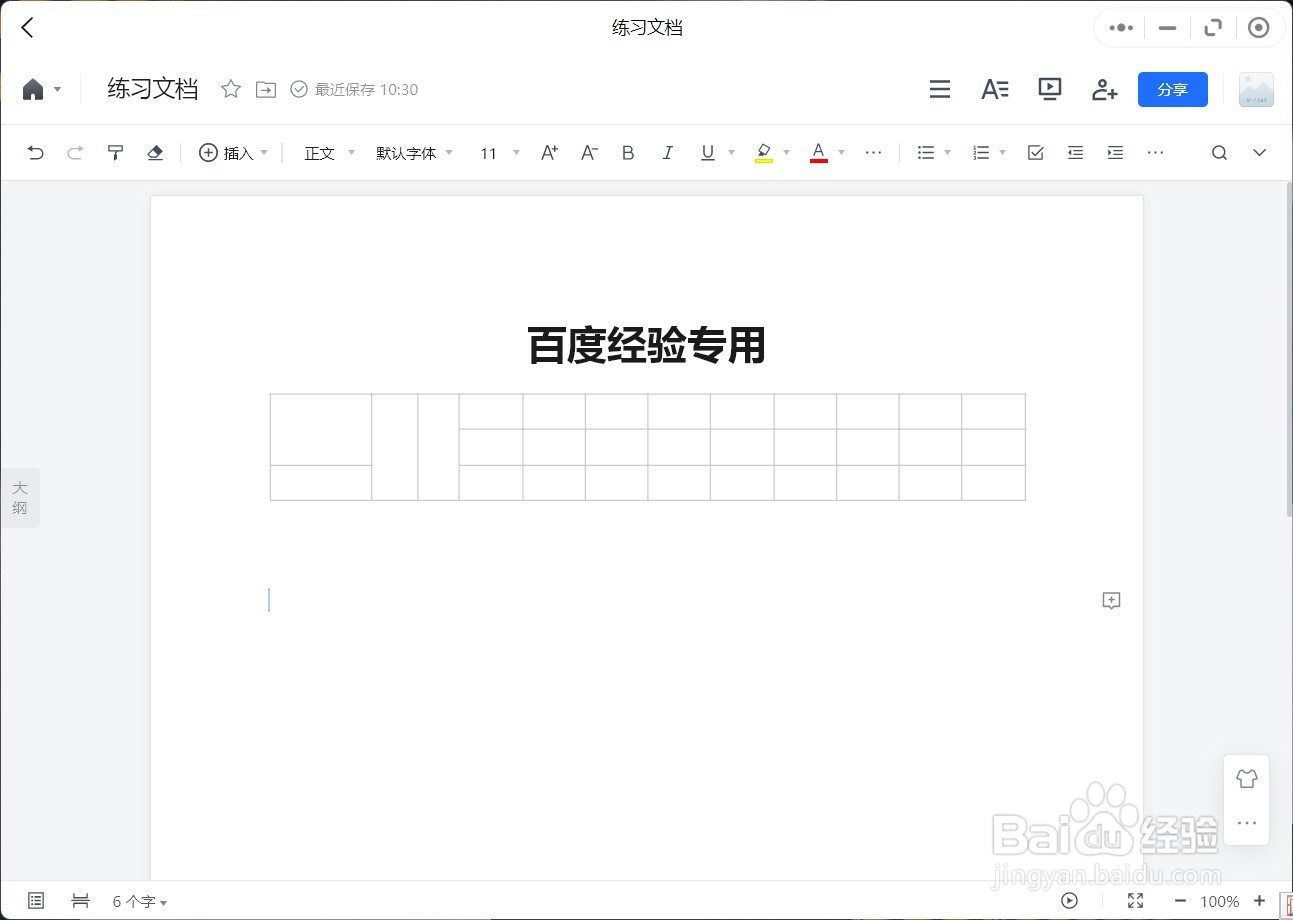Toggle page break view icon
Screen dimensions: 1293x920
tap(81, 901)
